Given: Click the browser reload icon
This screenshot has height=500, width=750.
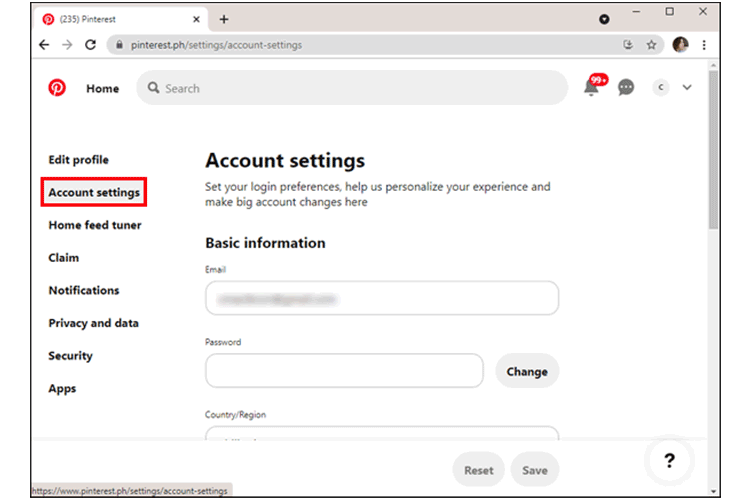Looking at the screenshot, I should click(91, 45).
